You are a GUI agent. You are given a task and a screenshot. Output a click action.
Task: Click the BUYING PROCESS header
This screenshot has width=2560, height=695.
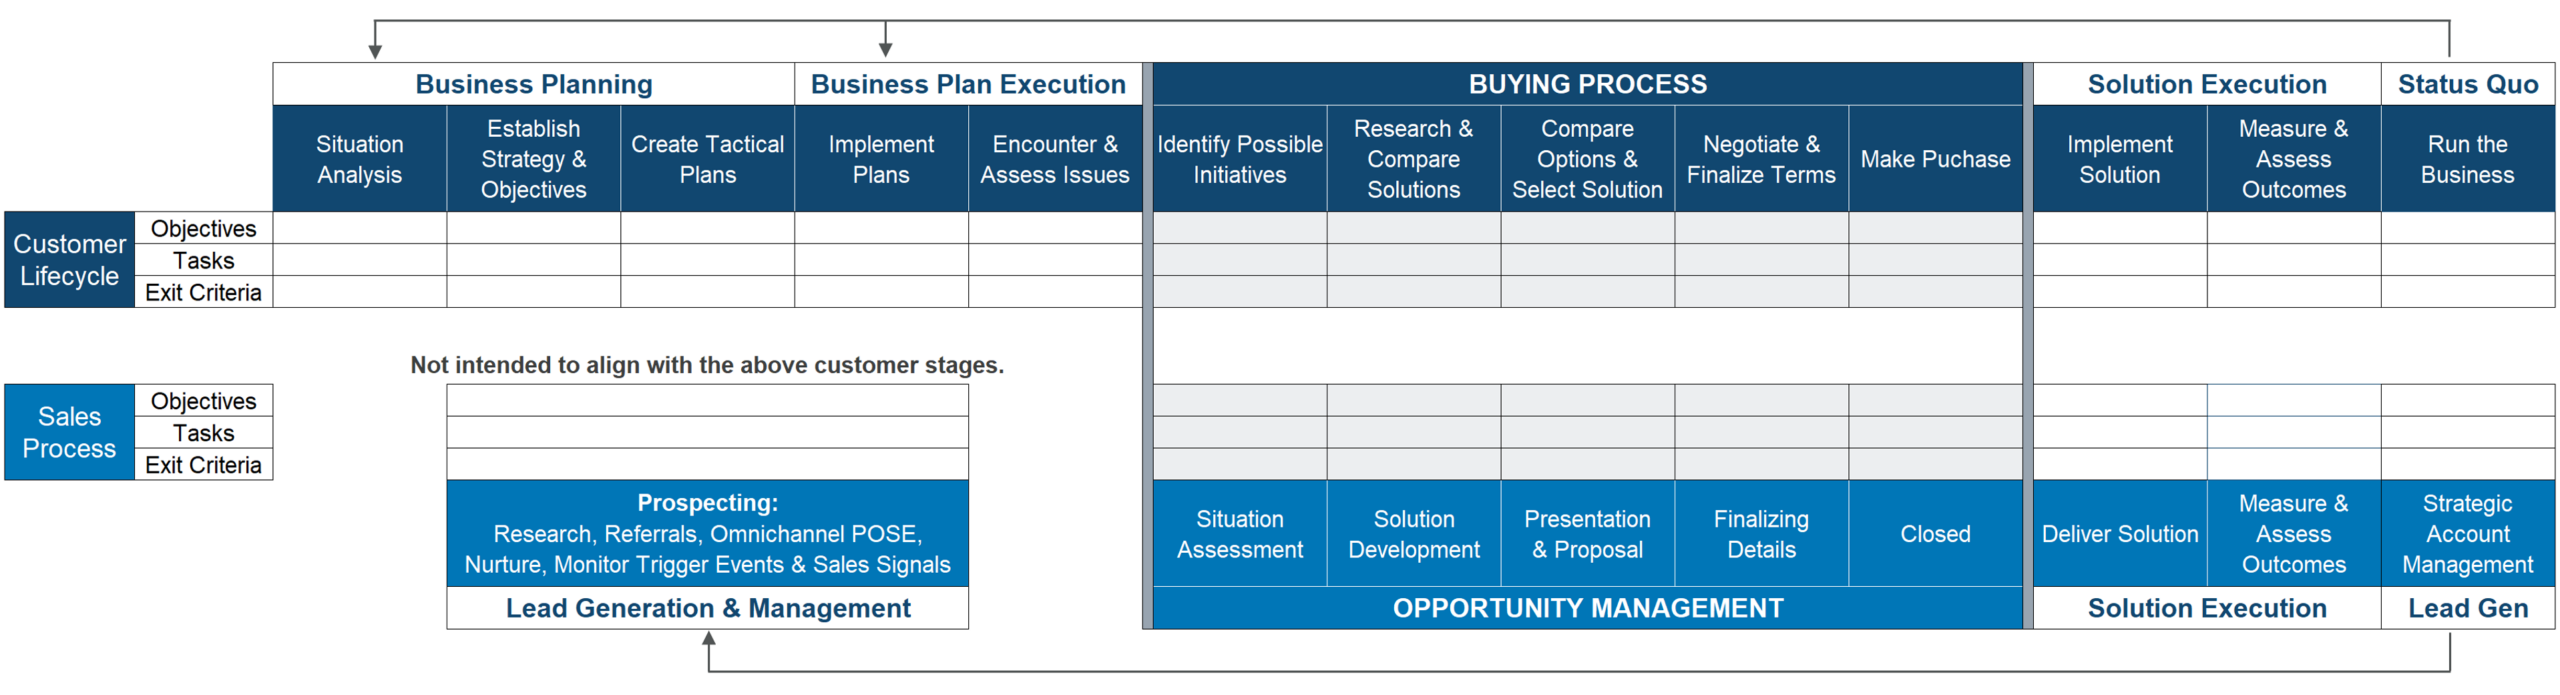coord(1587,84)
